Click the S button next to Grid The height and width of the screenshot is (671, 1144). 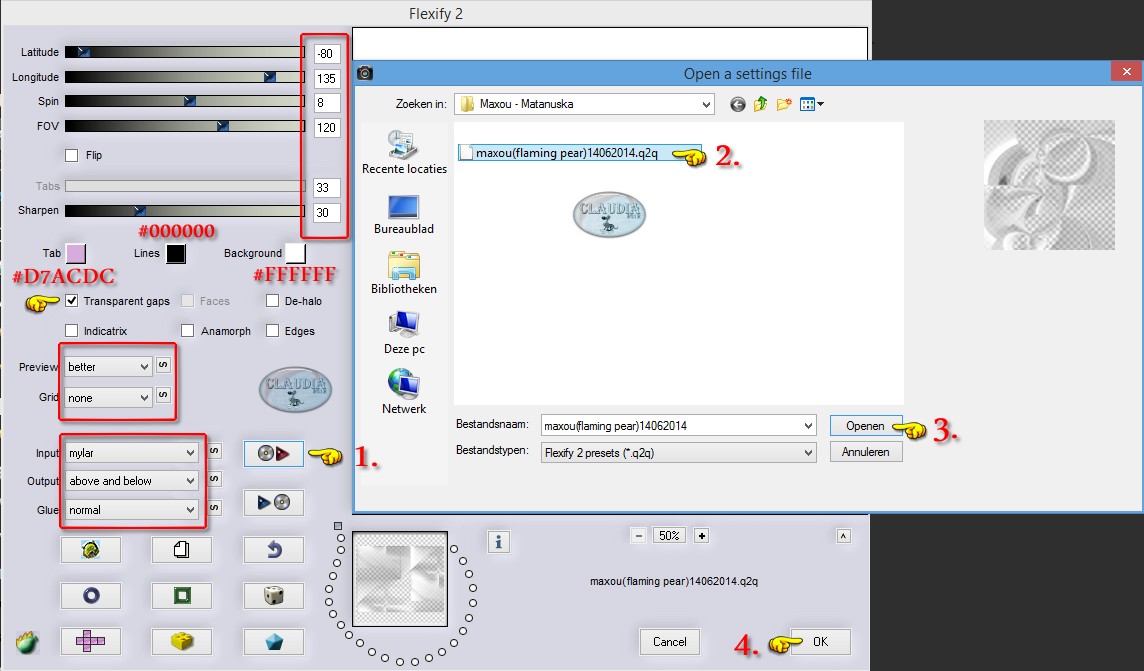click(x=163, y=395)
